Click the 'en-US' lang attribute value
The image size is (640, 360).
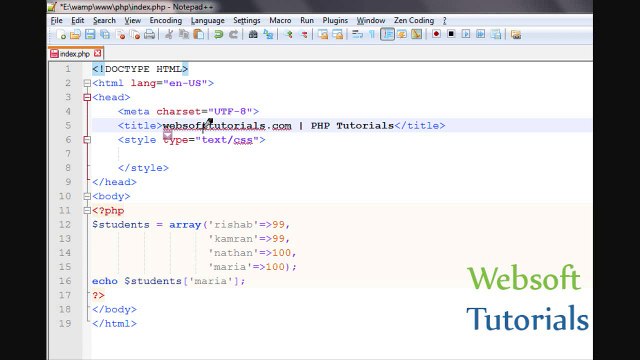tap(185, 83)
